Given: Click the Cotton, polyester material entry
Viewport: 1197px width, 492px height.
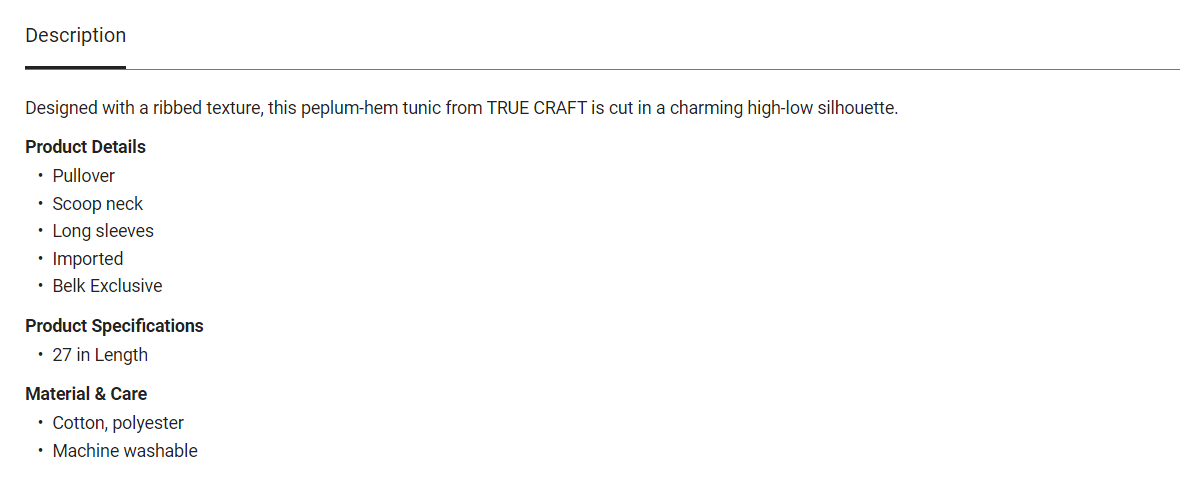Looking at the screenshot, I should [x=118, y=423].
